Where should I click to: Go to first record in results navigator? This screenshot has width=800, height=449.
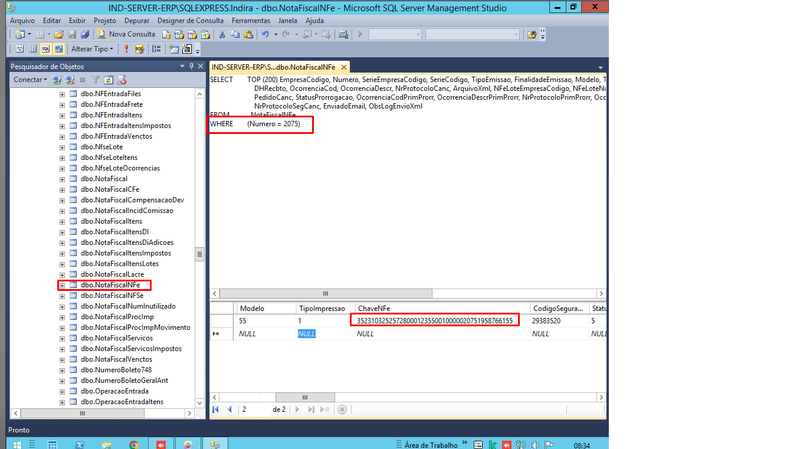215,409
